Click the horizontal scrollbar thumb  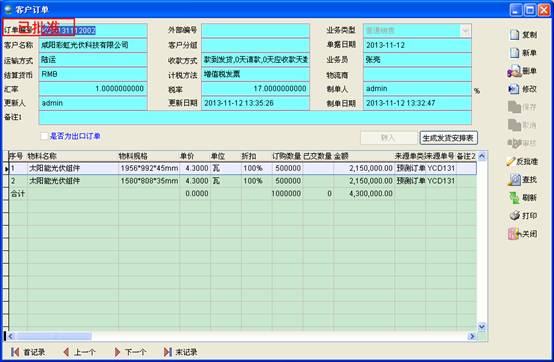click(53, 336)
